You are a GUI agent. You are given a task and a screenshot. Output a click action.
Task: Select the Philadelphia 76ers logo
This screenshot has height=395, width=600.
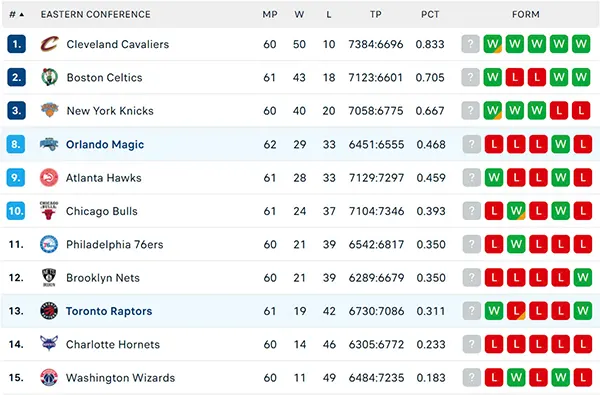point(49,244)
